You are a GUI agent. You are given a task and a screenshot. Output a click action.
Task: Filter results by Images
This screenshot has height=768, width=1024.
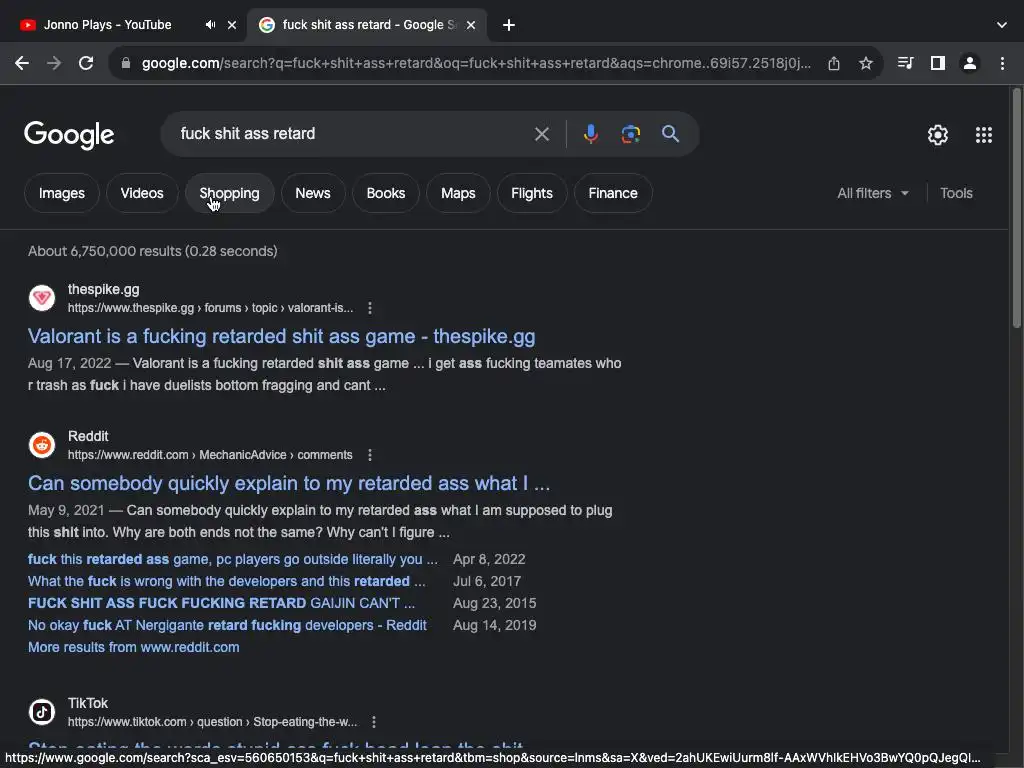[62, 193]
